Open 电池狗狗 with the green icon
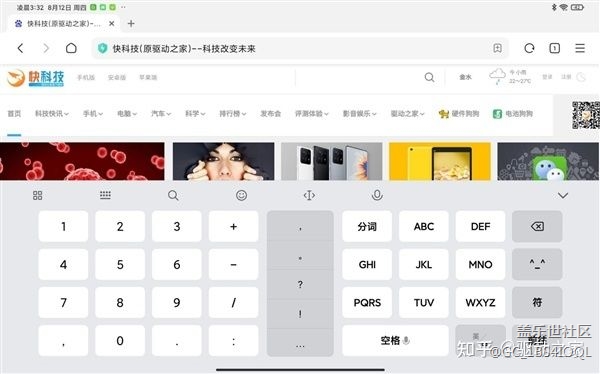600x374 pixels. point(513,114)
